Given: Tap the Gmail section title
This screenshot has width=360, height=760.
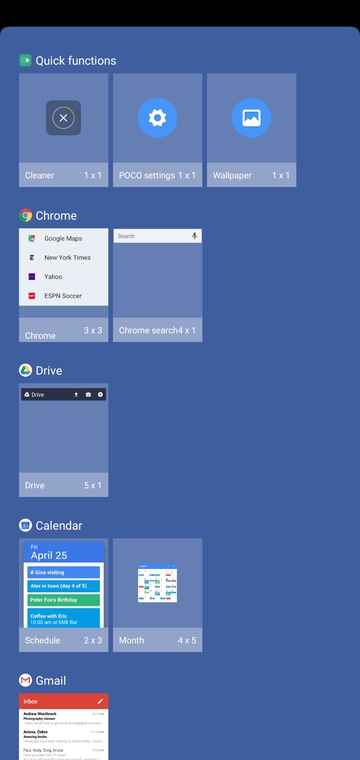Looking at the screenshot, I should click(51, 681).
